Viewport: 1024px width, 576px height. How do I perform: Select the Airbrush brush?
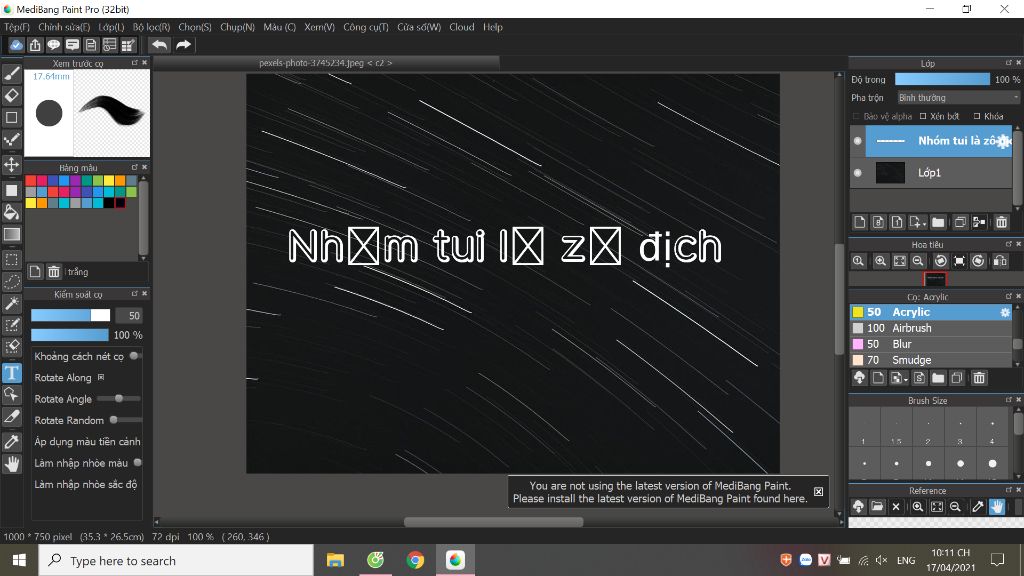(931, 328)
